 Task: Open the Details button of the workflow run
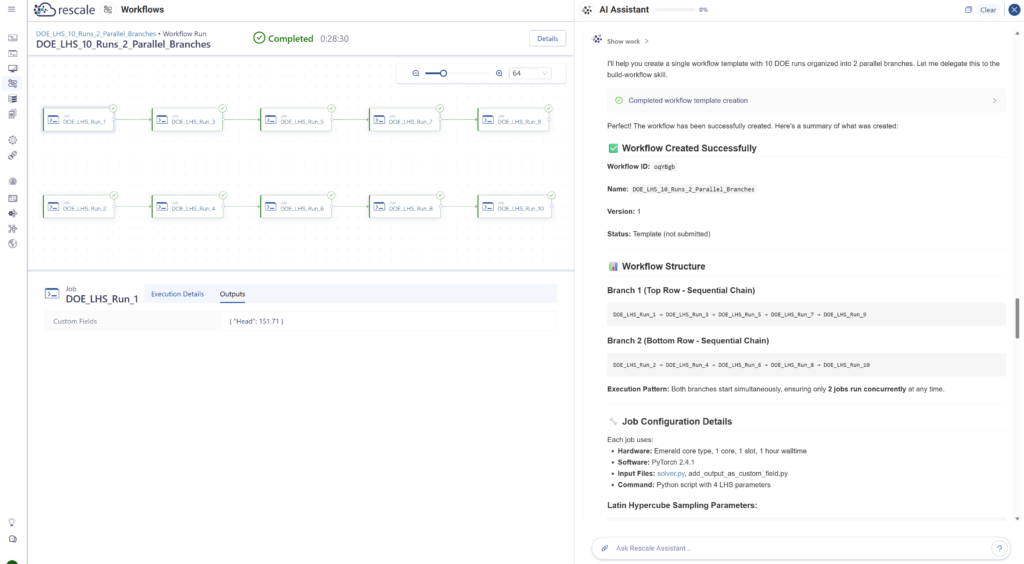coord(547,39)
